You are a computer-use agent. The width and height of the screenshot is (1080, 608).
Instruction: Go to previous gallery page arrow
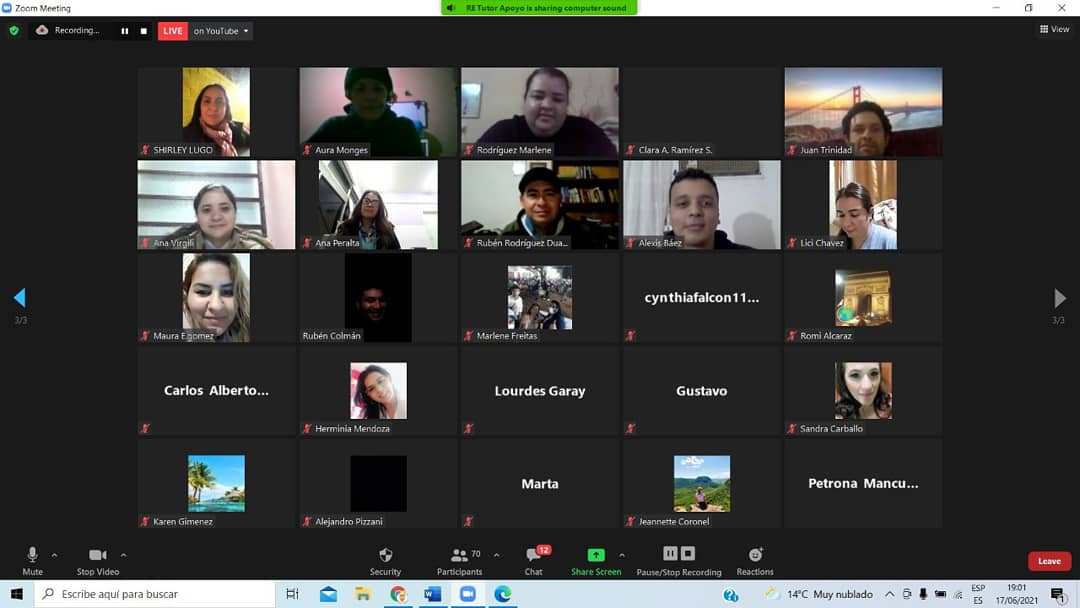coord(19,297)
